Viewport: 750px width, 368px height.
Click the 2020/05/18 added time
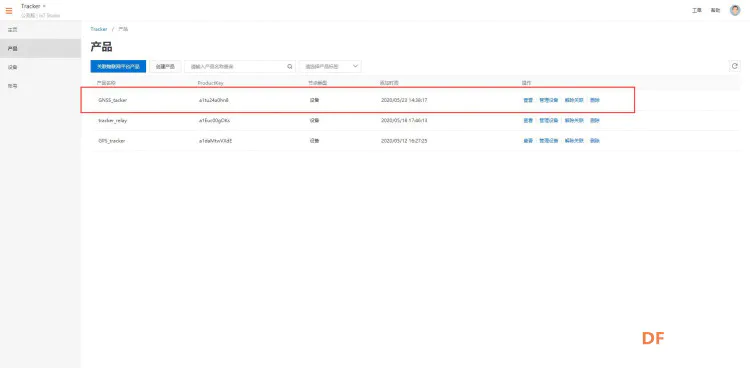point(404,121)
